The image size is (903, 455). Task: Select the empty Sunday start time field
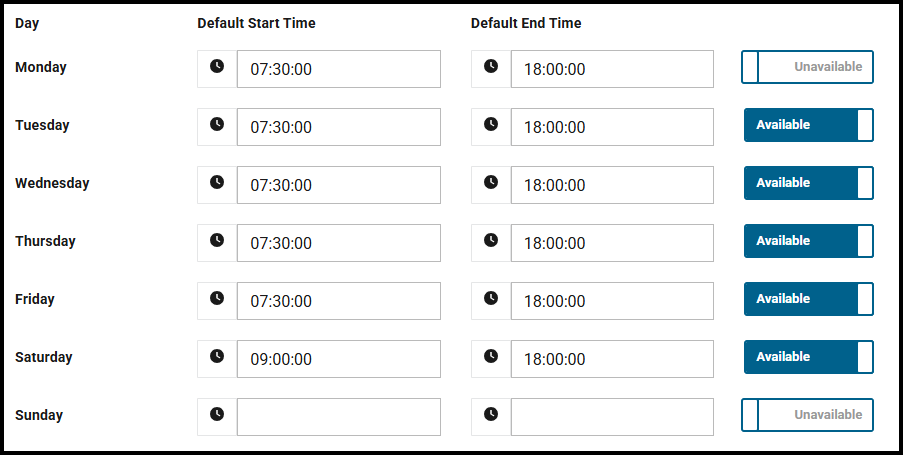[x=338, y=417]
